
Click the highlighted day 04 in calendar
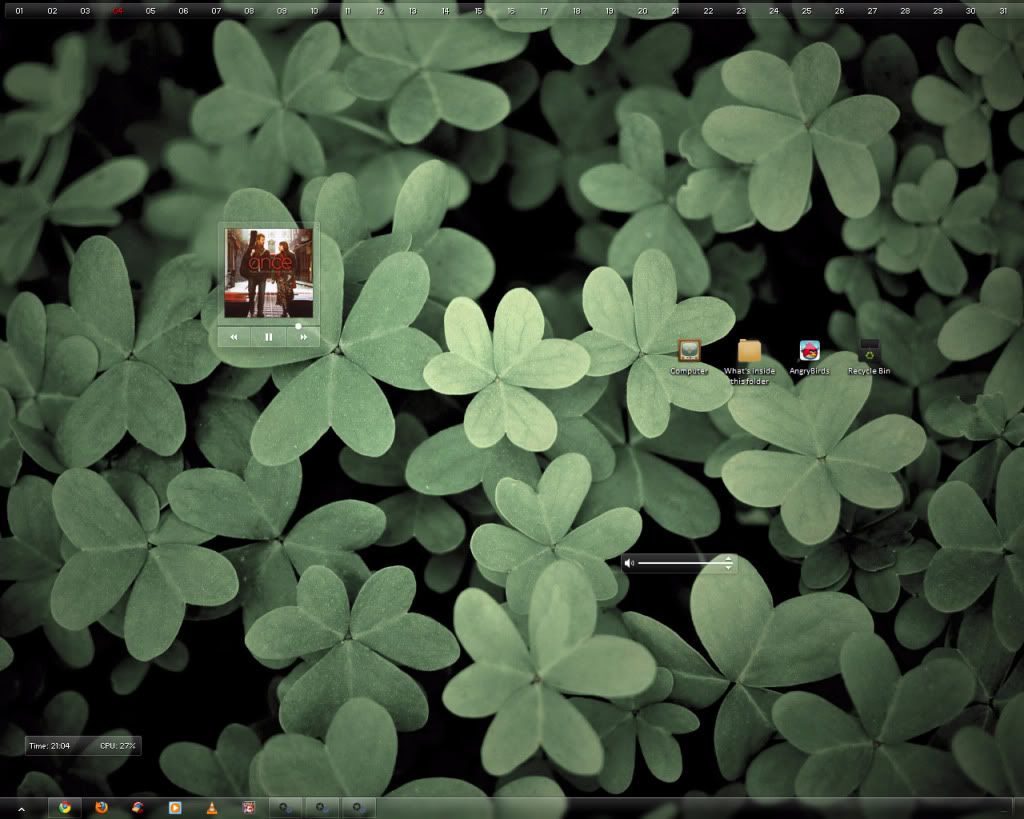tap(118, 11)
